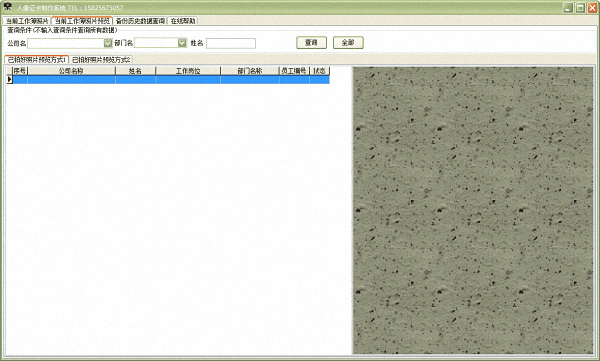Click the 公司名称 column header
The image size is (600, 361).
pyautogui.click(x=71, y=71)
